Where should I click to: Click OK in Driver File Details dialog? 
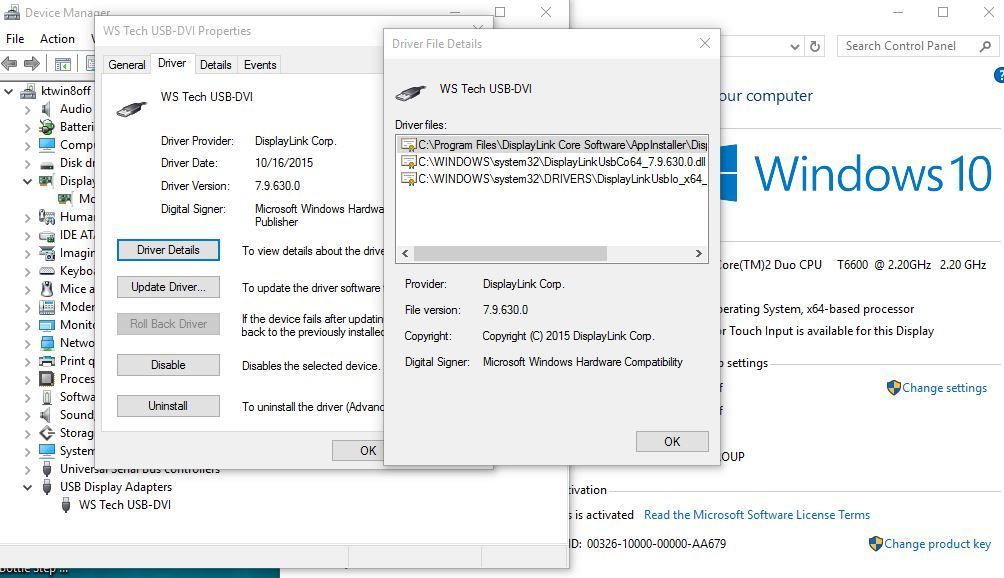point(672,442)
